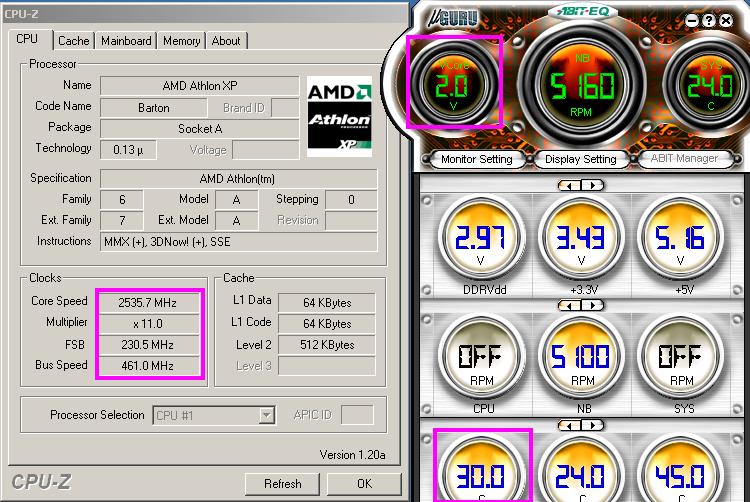
Task: Click the Code Name Barton field
Action: coord(154,108)
